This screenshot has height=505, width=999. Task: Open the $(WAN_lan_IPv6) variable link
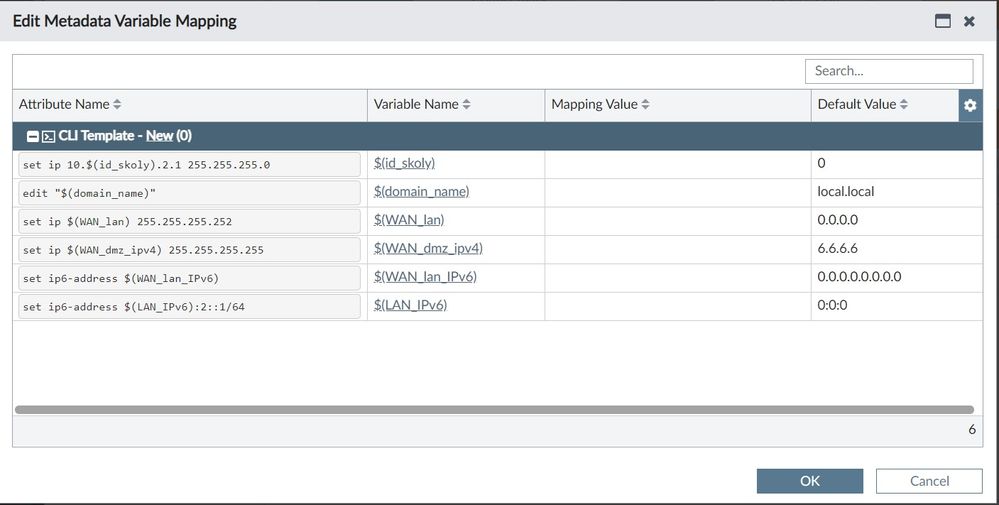tap(425, 276)
